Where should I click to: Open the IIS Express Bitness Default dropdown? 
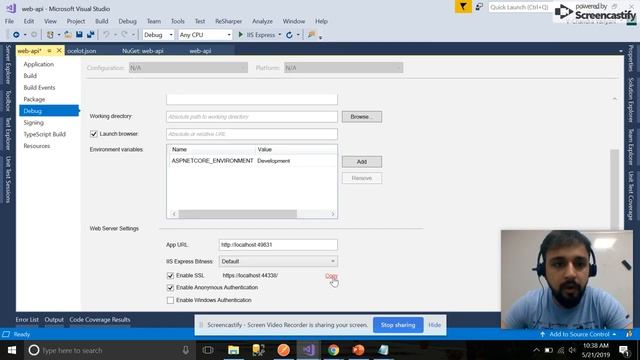pyautogui.click(x=278, y=261)
